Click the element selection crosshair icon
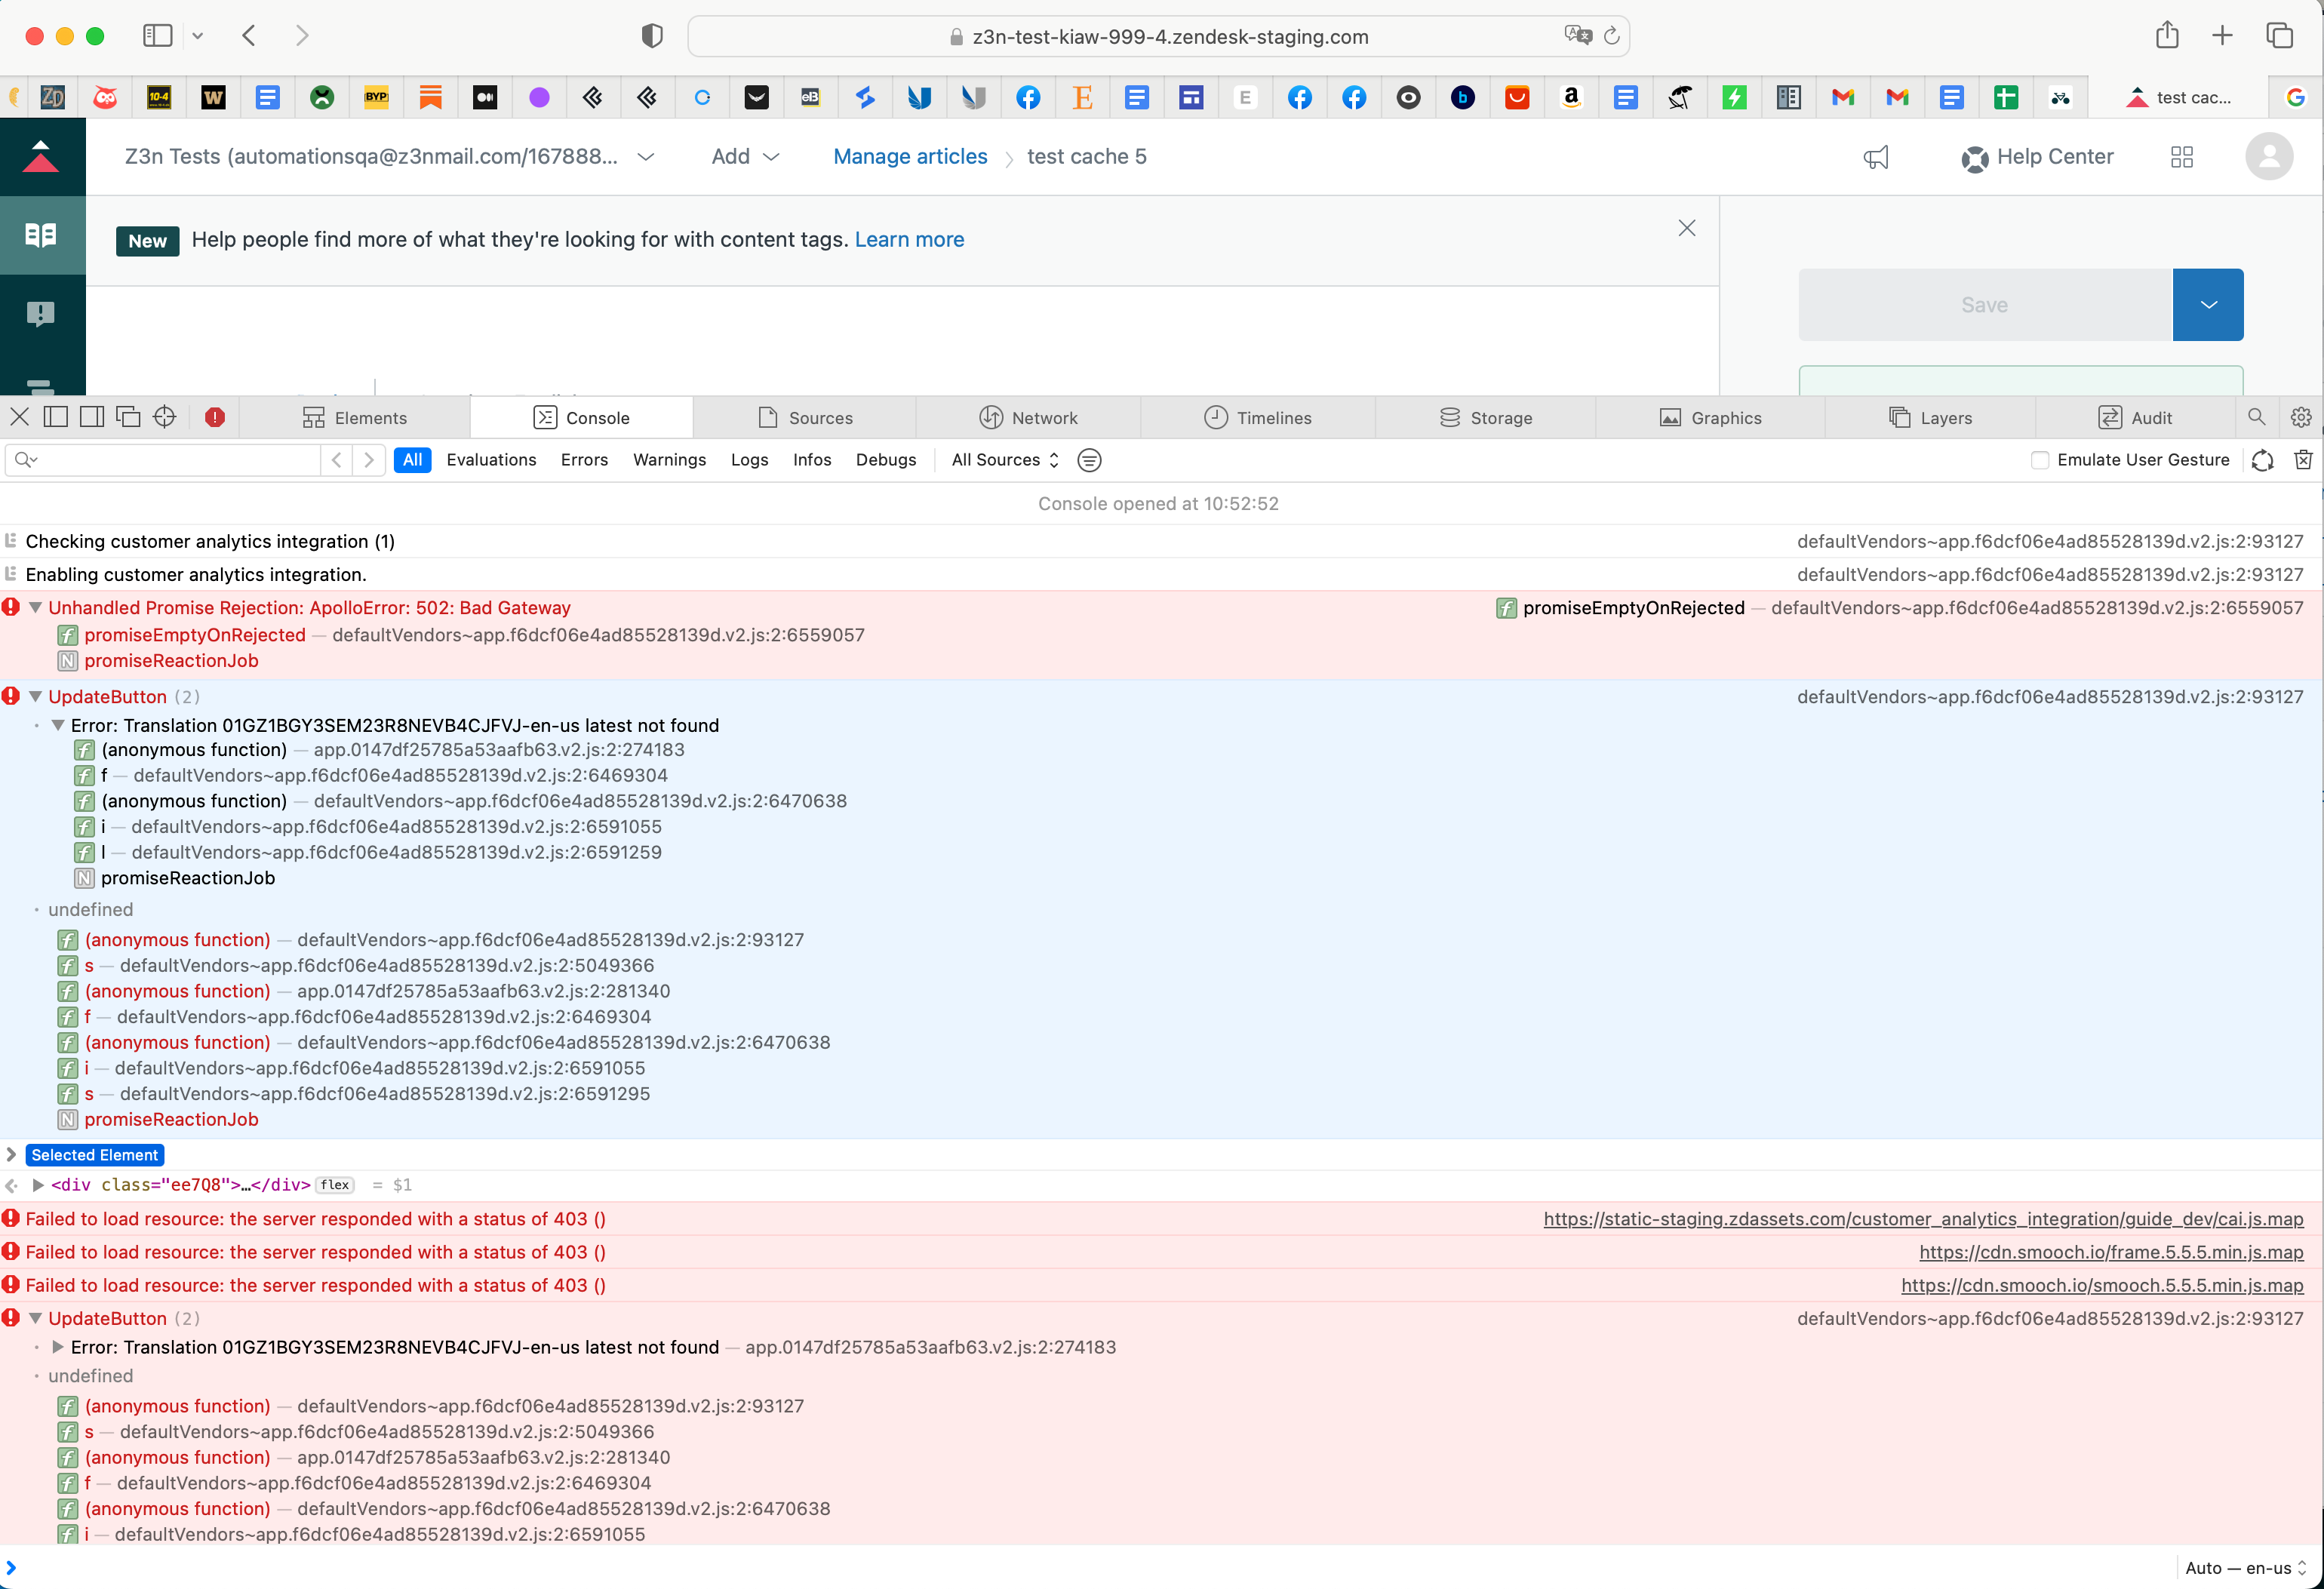The height and width of the screenshot is (1589, 2324). (x=165, y=417)
